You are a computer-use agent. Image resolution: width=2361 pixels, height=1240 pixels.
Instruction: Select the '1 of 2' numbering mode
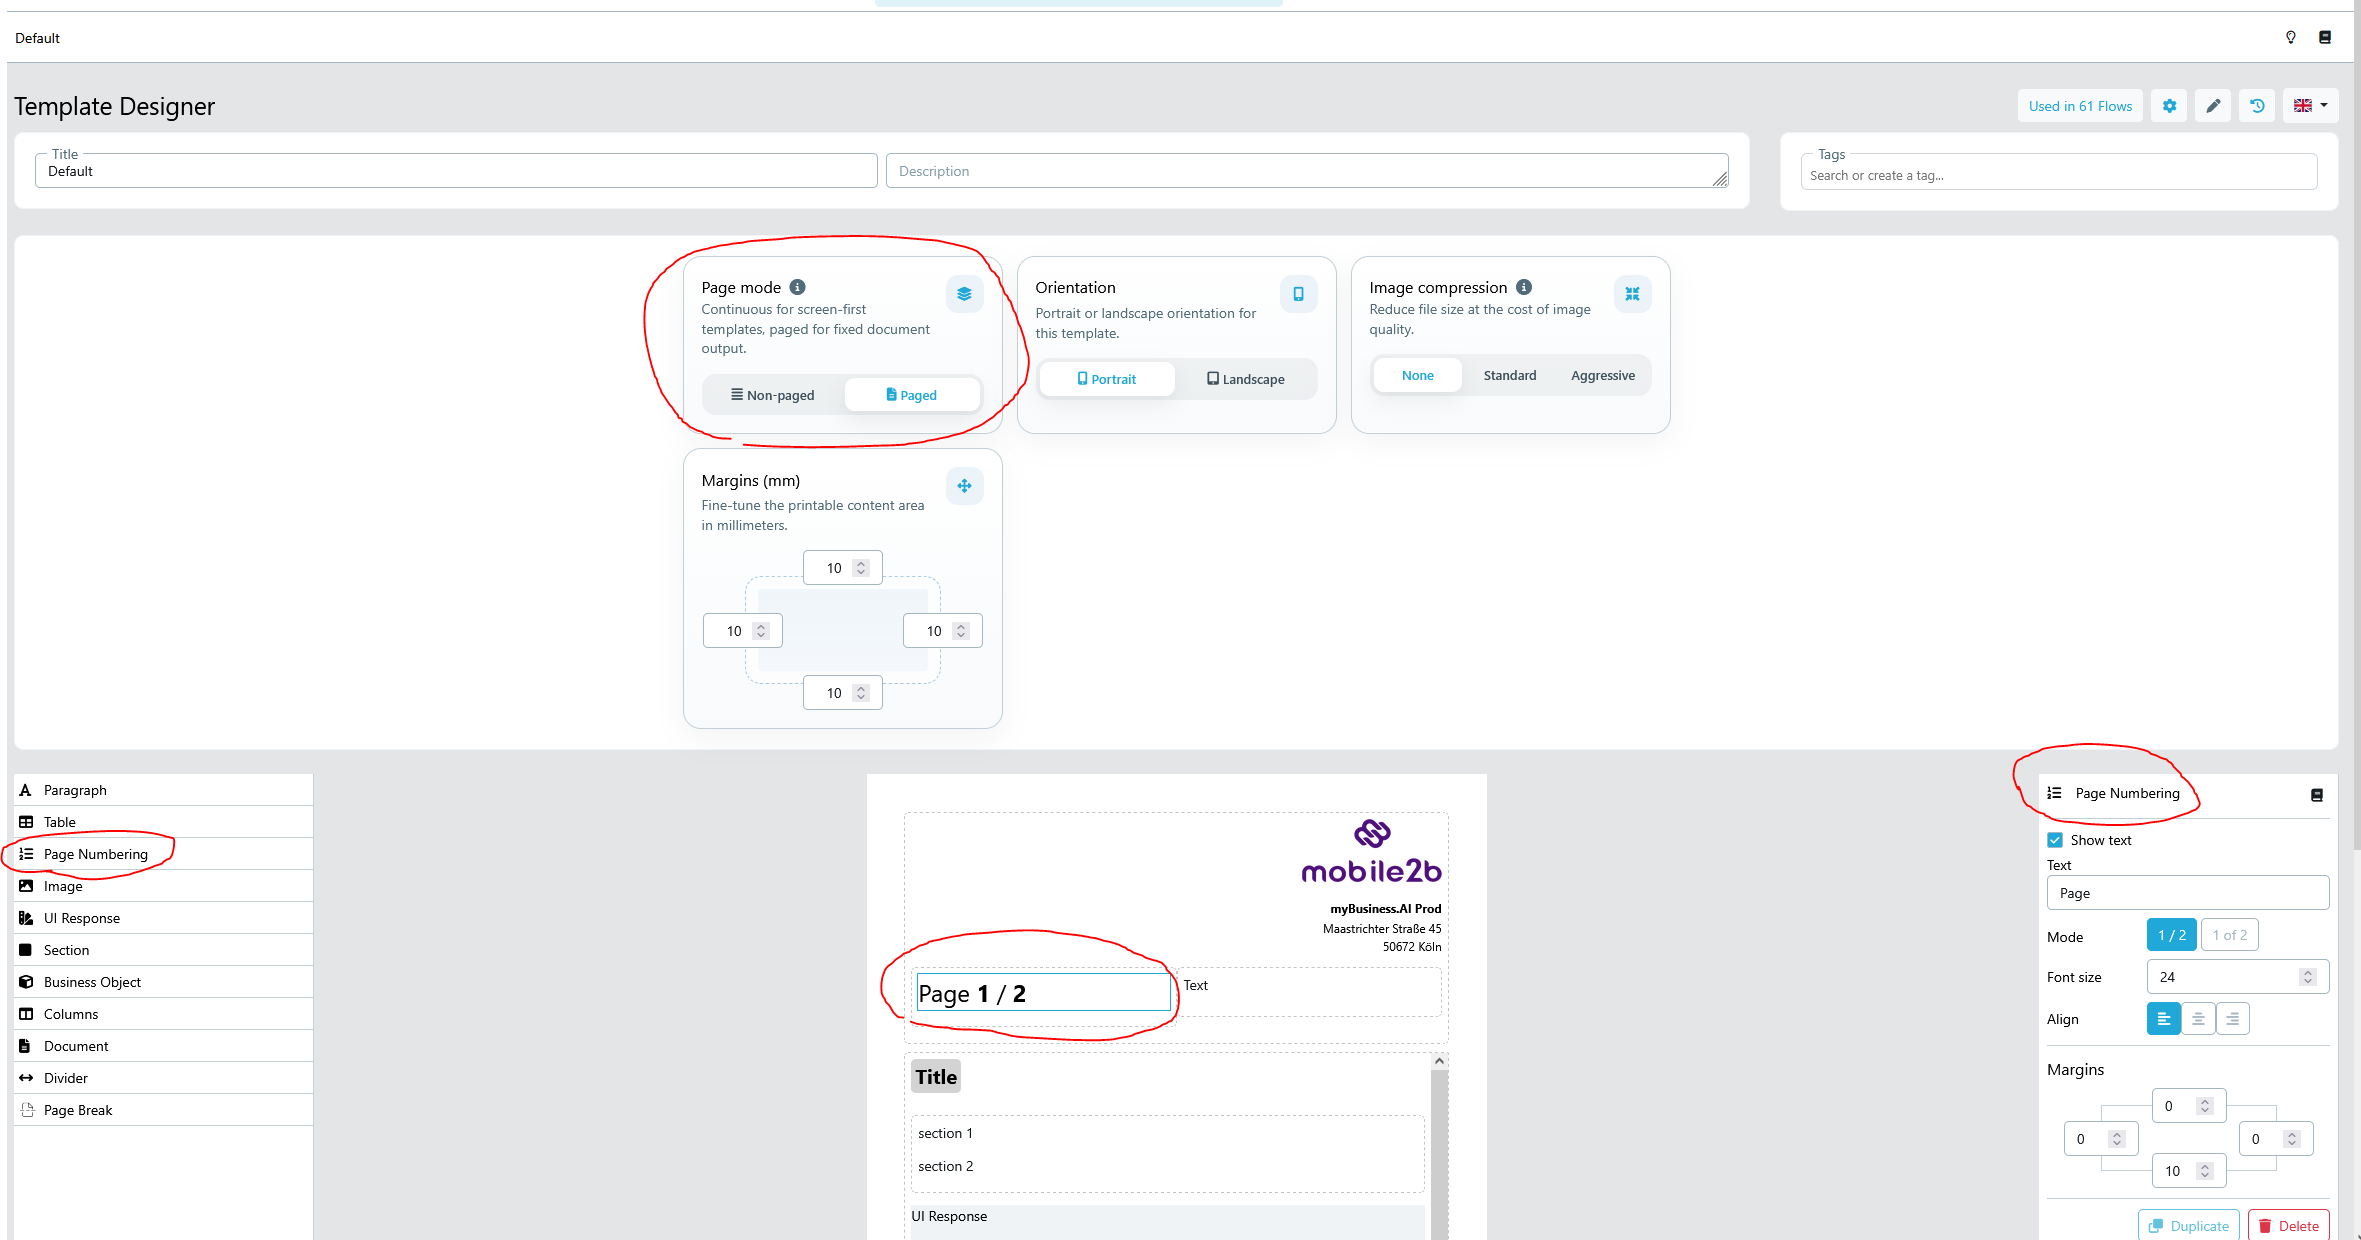[x=2230, y=935]
